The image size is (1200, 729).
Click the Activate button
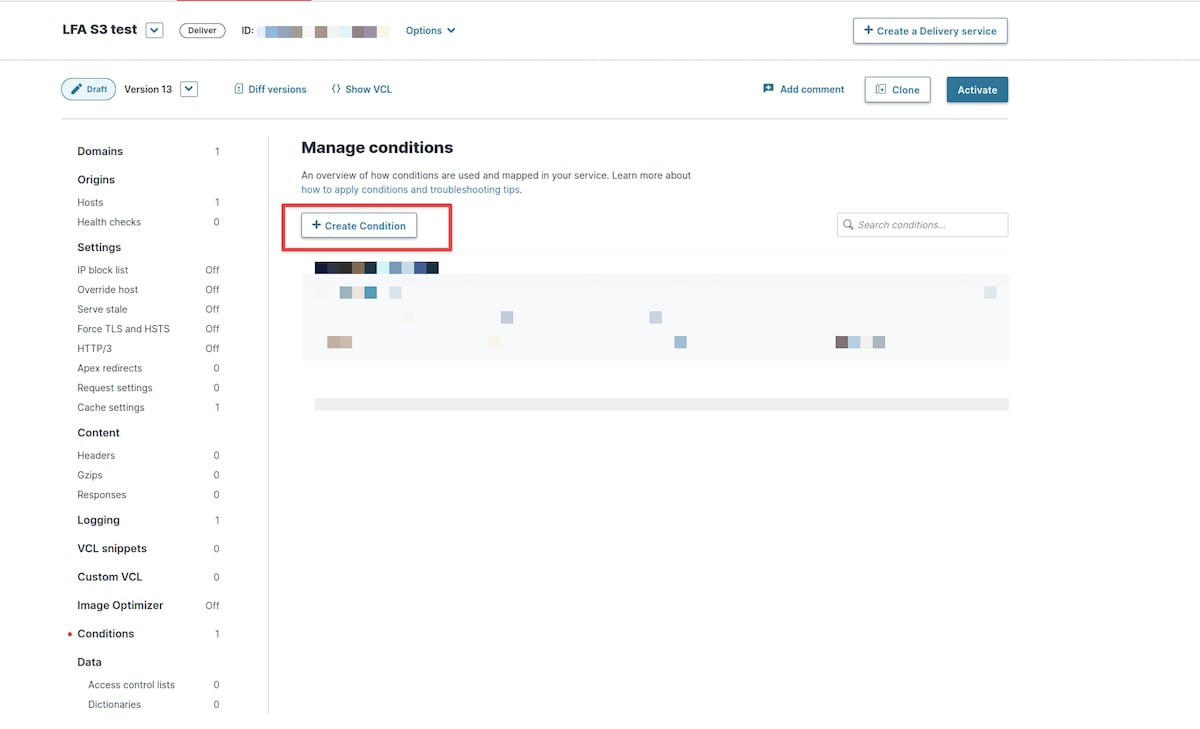(977, 89)
